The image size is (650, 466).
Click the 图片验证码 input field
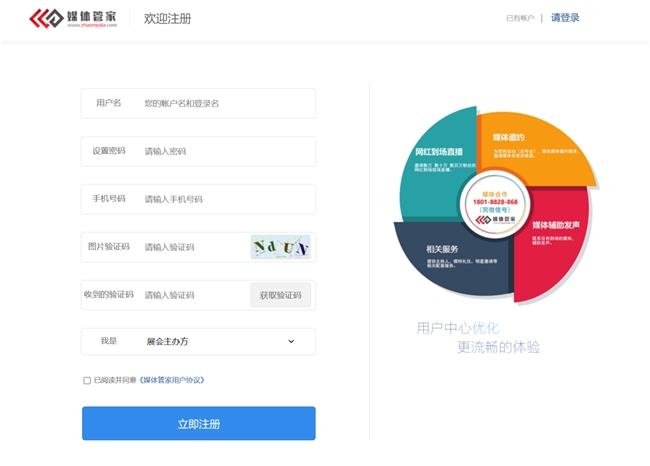(x=192, y=247)
